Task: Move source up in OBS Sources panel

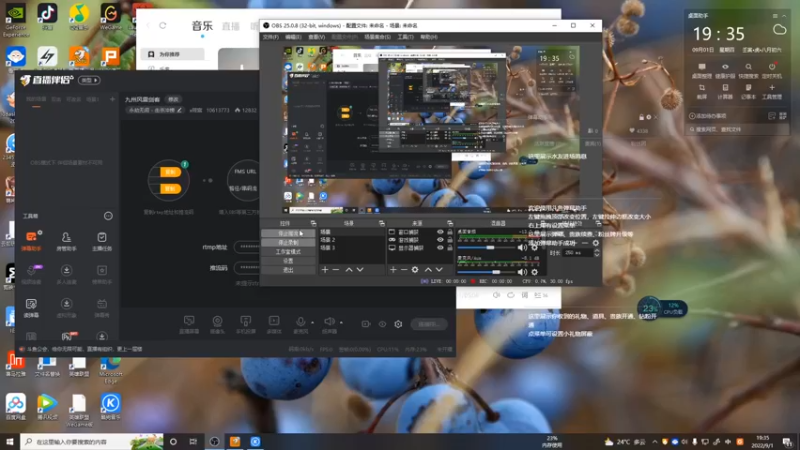Action: tap(428, 269)
